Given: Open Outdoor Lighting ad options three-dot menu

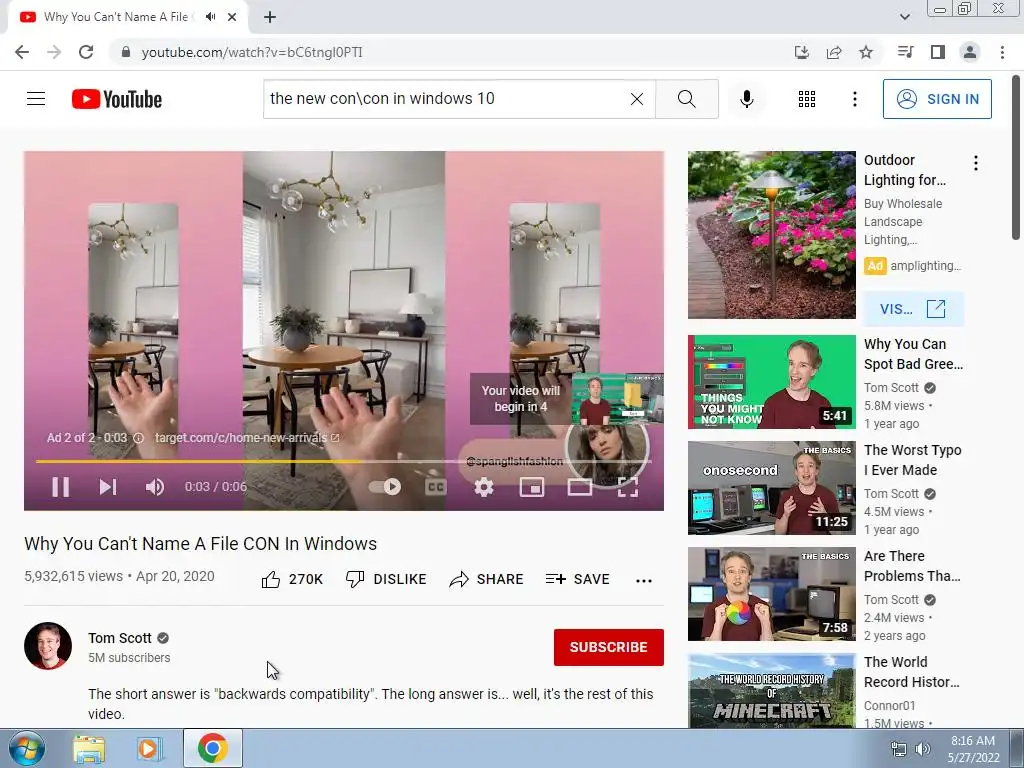Looking at the screenshot, I should click(x=976, y=163).
